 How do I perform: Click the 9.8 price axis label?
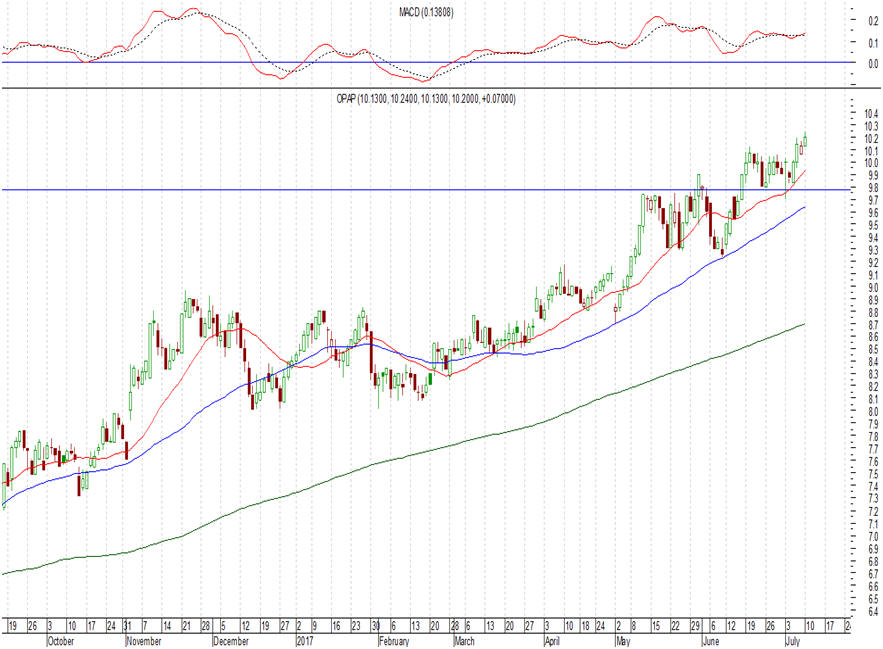pos(873,188)
